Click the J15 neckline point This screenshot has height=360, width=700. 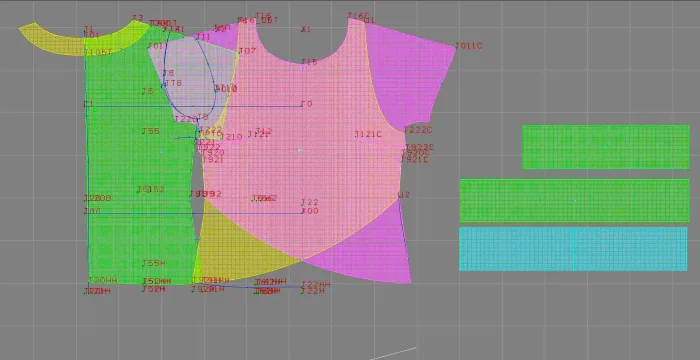tap(309, 62)
